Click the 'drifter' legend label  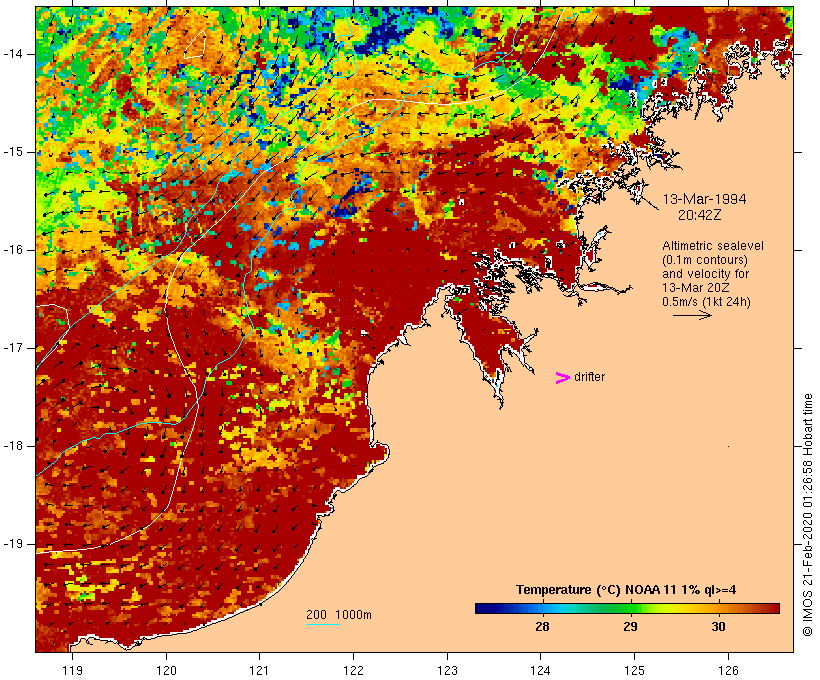click(589, 377)
